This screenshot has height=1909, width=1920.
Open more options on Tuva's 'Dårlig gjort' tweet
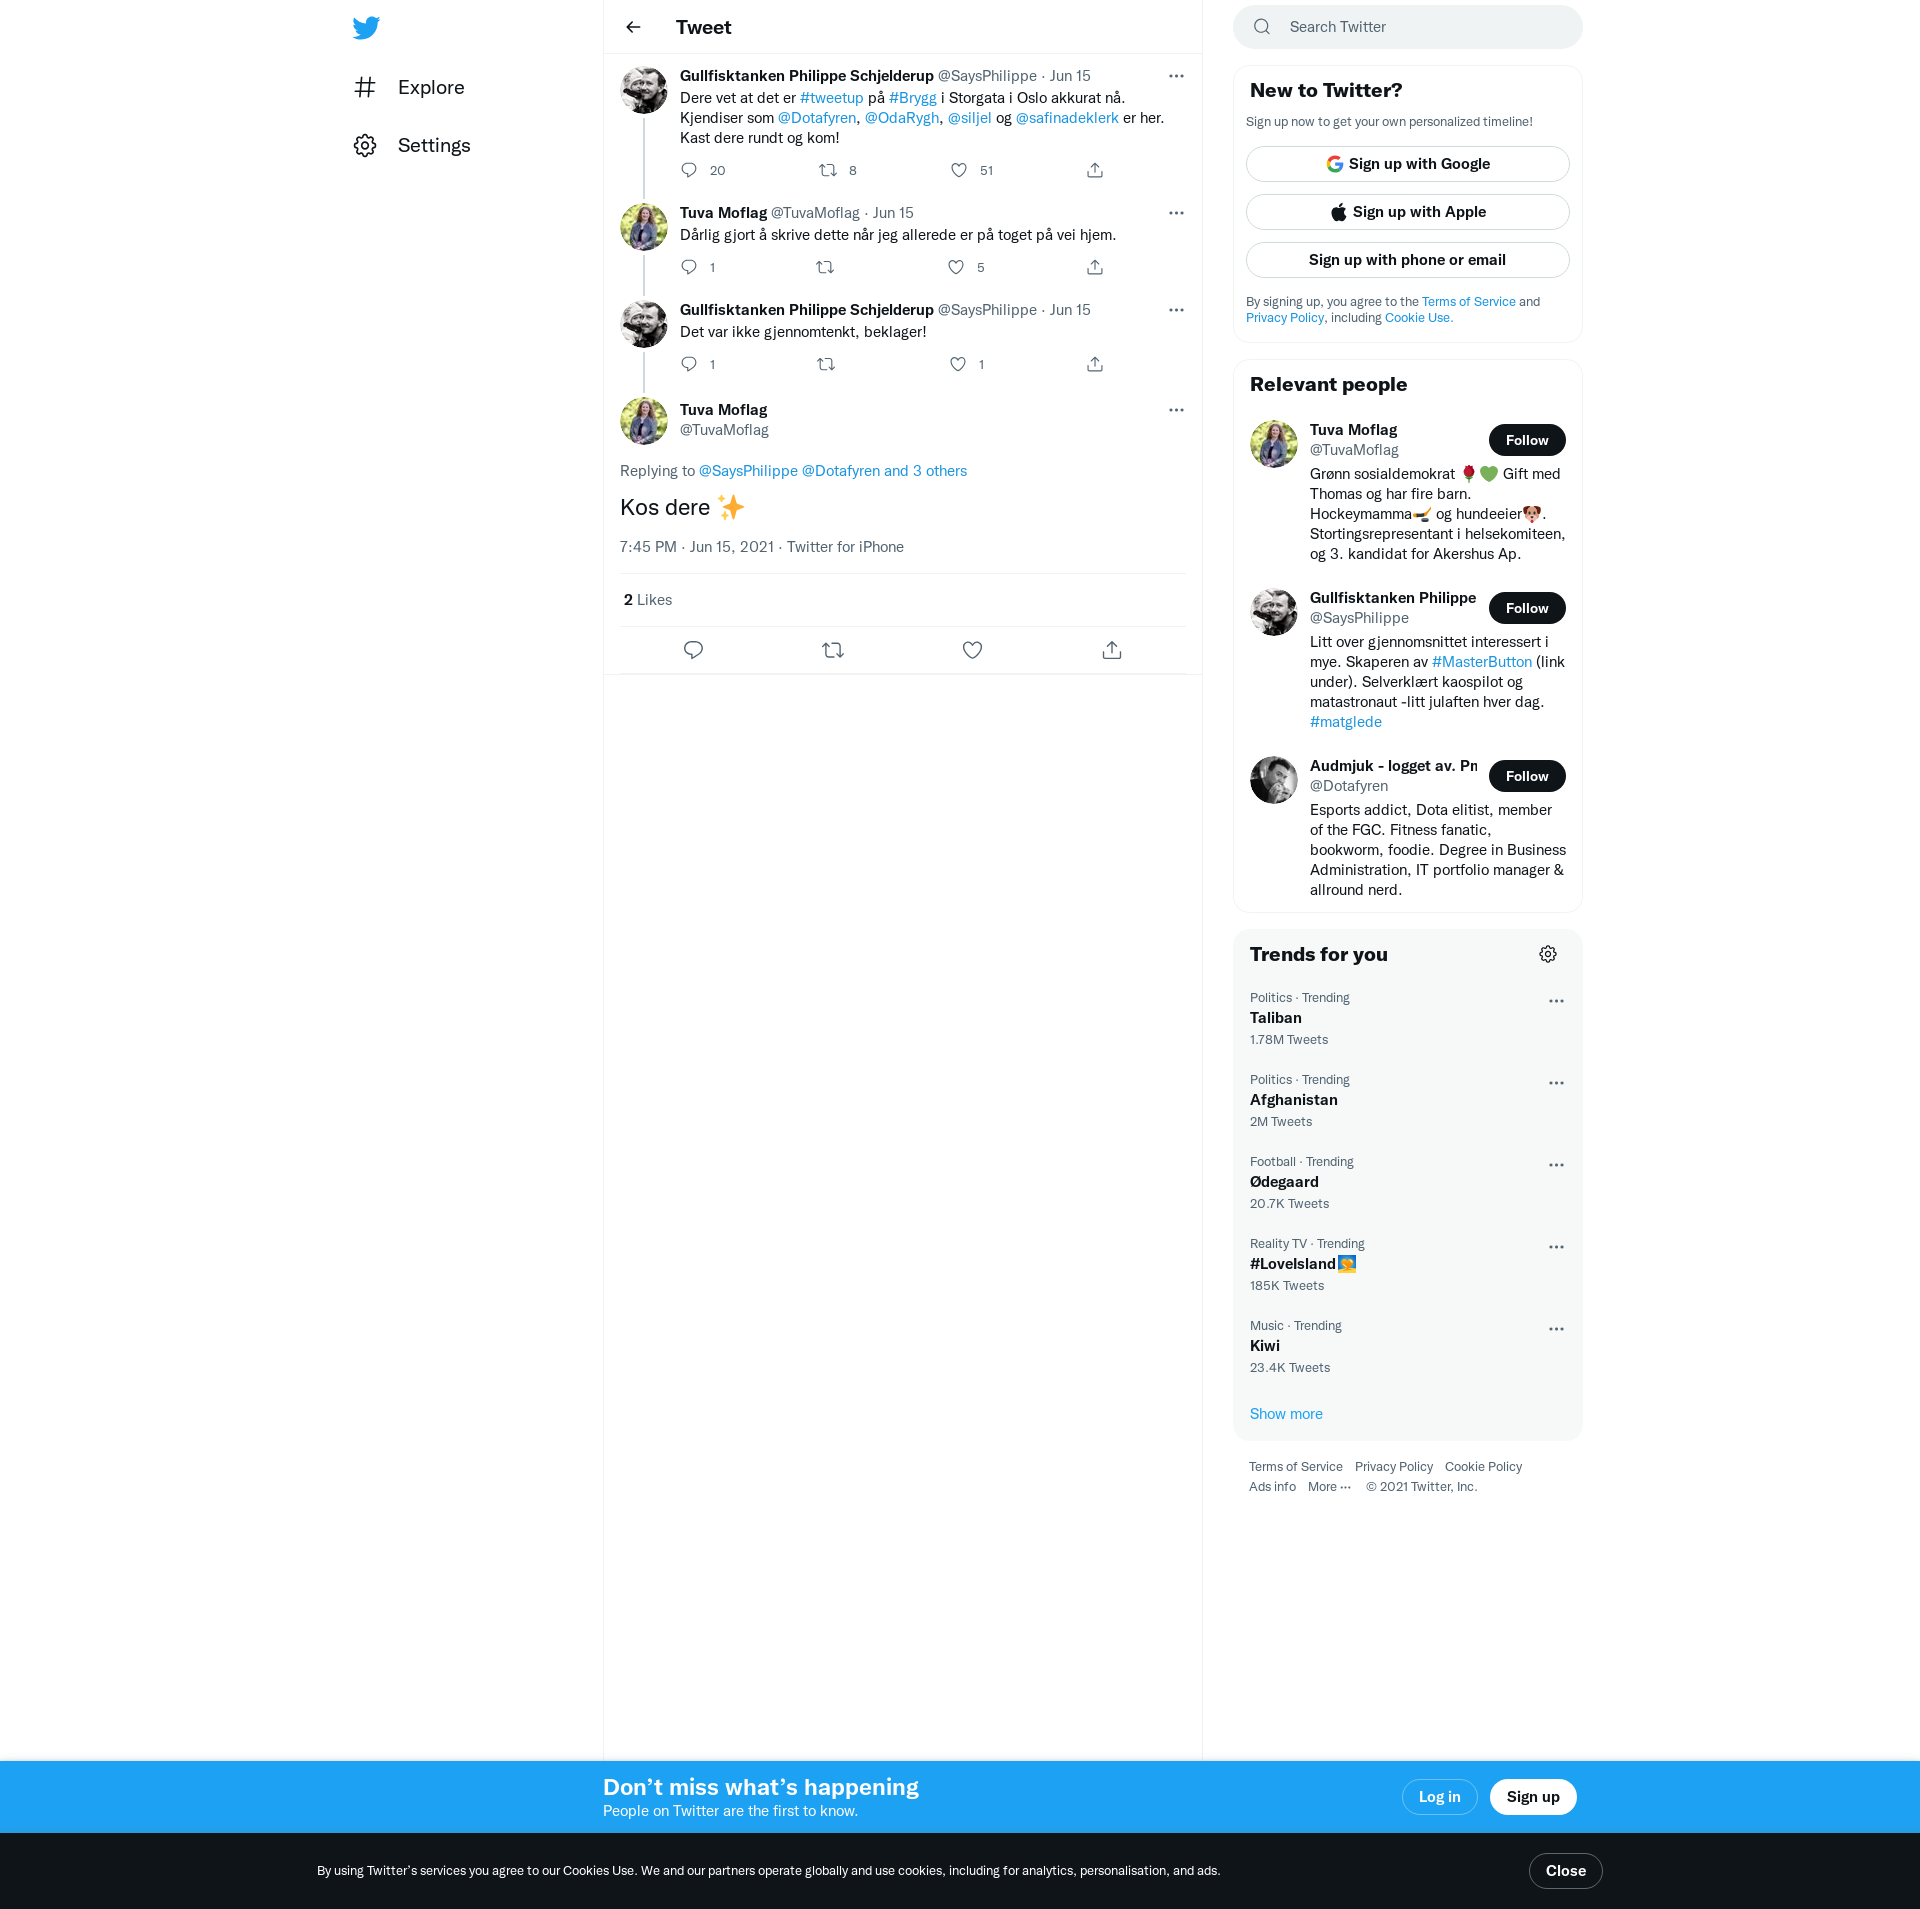coord(1176,213)
